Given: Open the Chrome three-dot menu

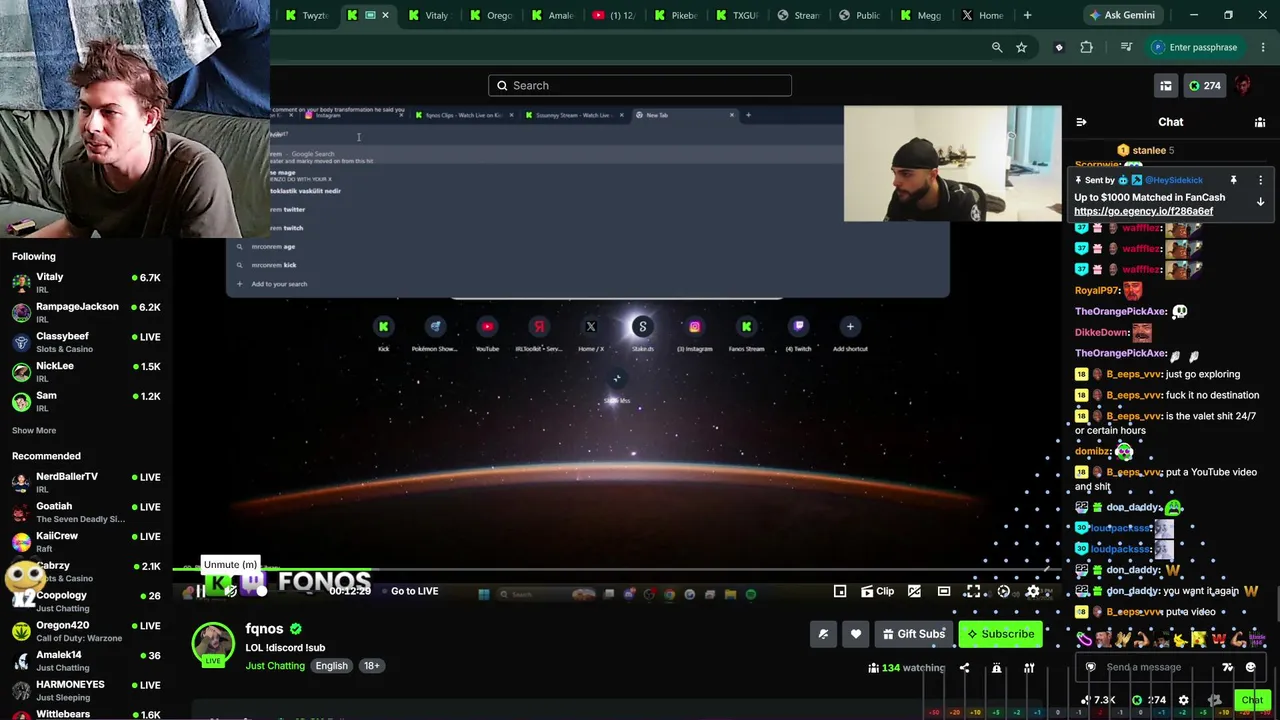Looking at the screenshot, I should pyautogui.click(x=1263, y=47).
